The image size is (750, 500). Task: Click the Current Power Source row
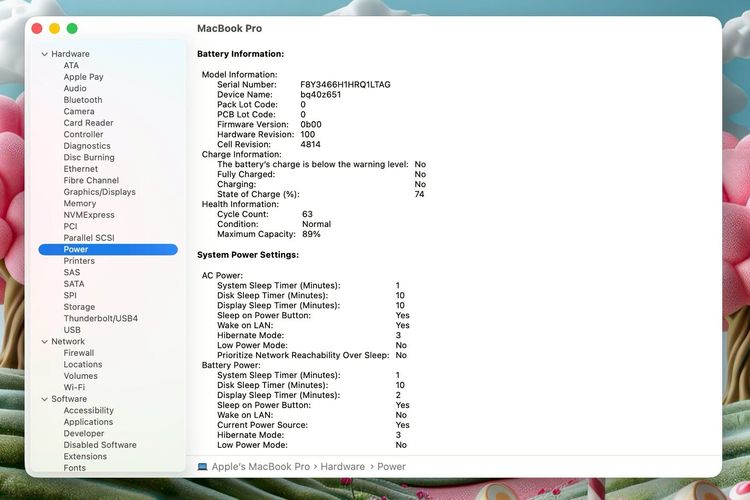[x=313, y=425]
